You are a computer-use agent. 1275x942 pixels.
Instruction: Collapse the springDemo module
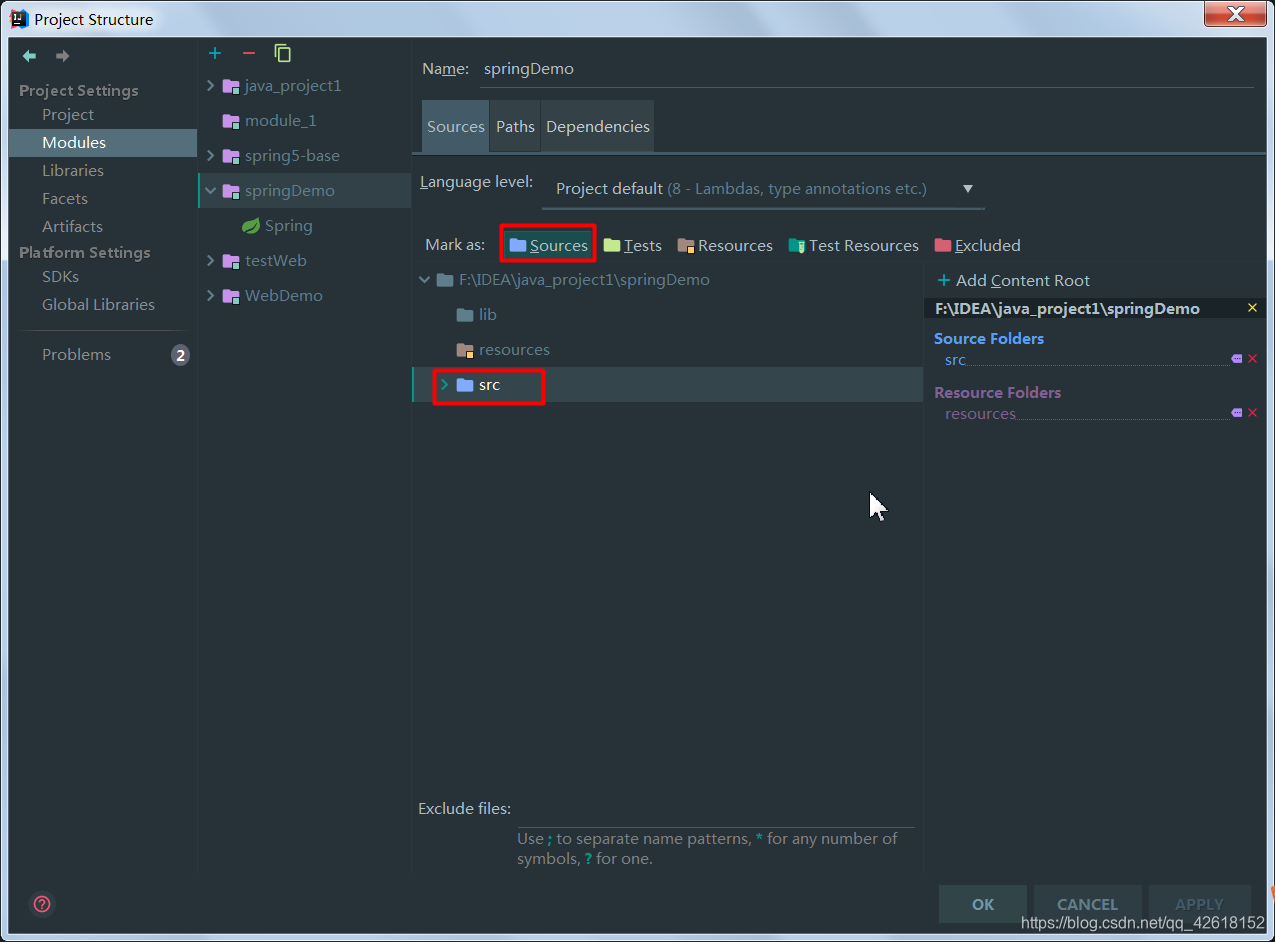click(x=210, y=191)
